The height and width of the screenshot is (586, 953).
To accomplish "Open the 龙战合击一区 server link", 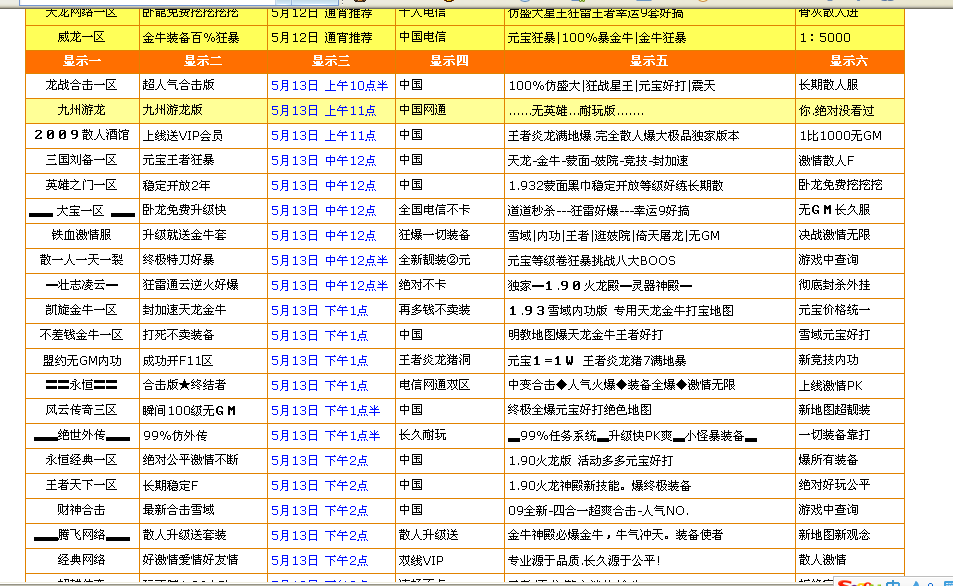I will point(81,86).
